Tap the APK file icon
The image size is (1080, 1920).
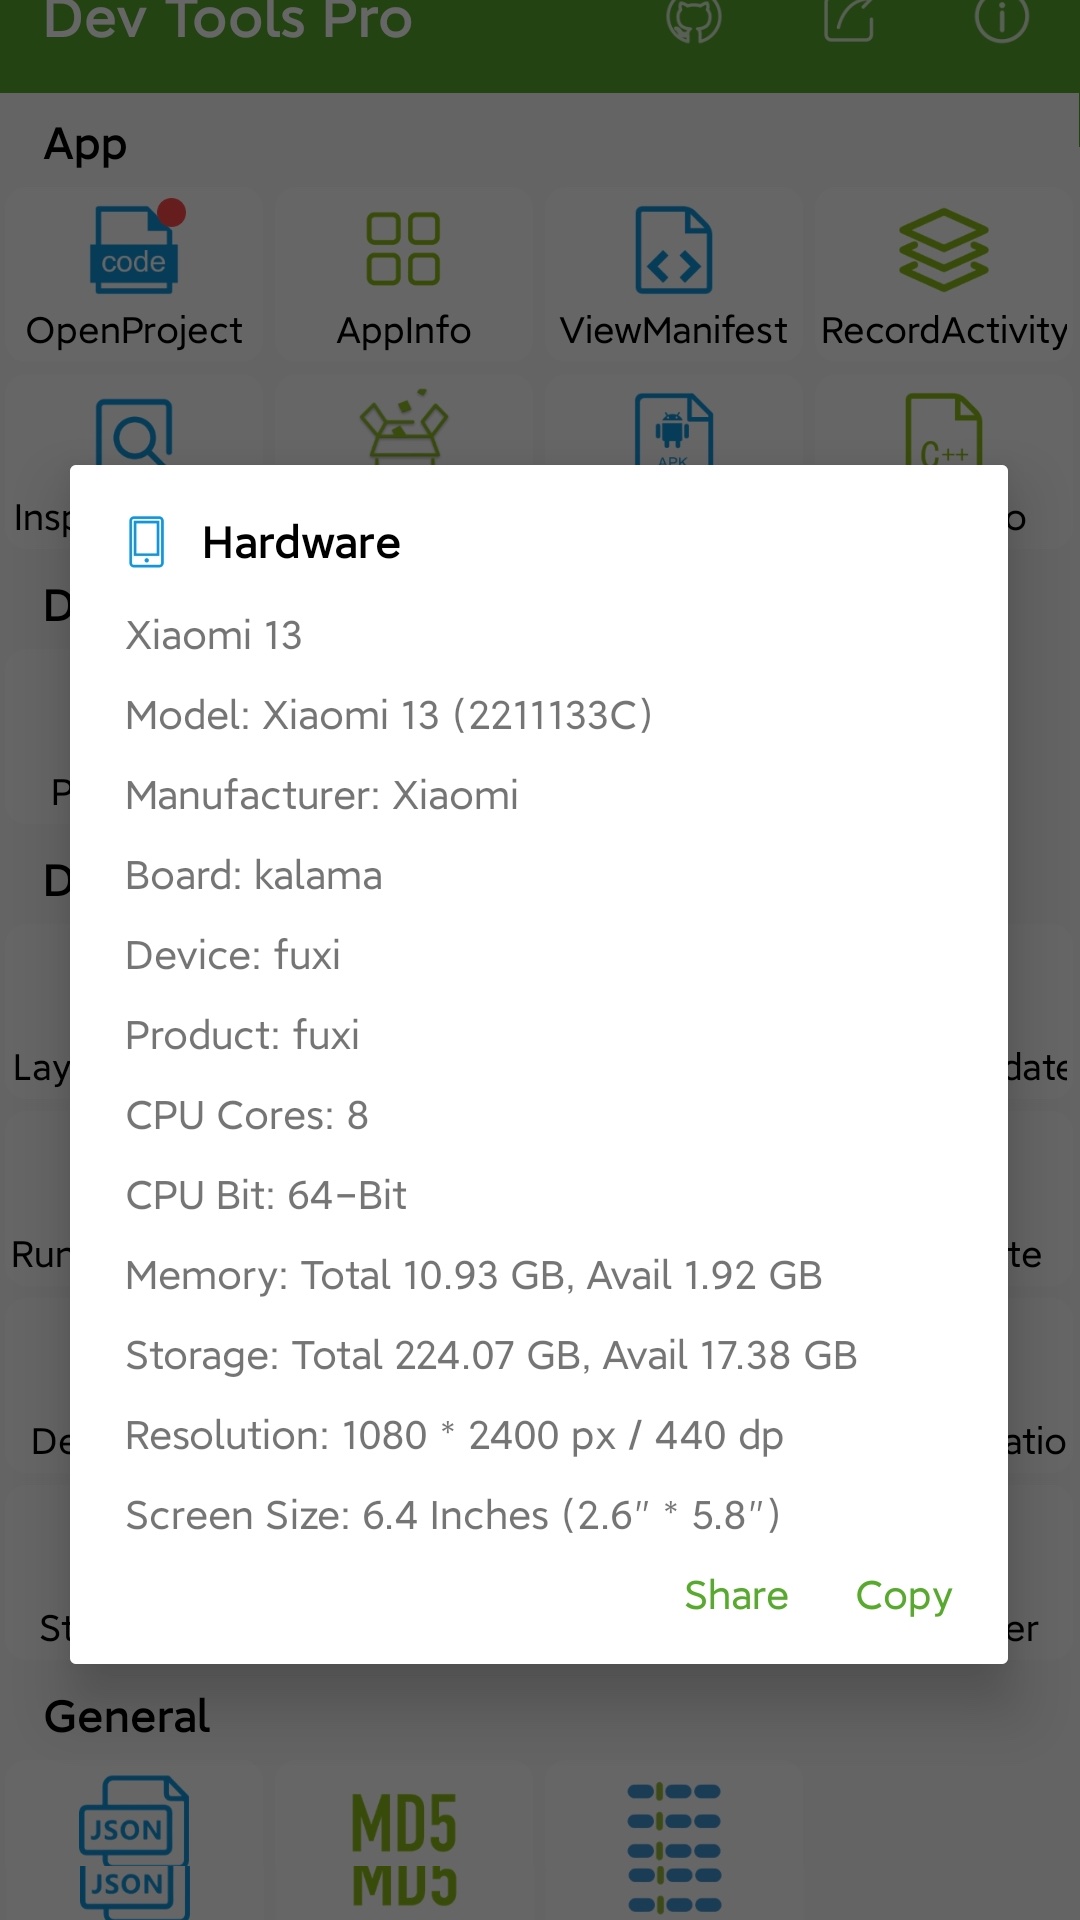[x=674, y=430]
